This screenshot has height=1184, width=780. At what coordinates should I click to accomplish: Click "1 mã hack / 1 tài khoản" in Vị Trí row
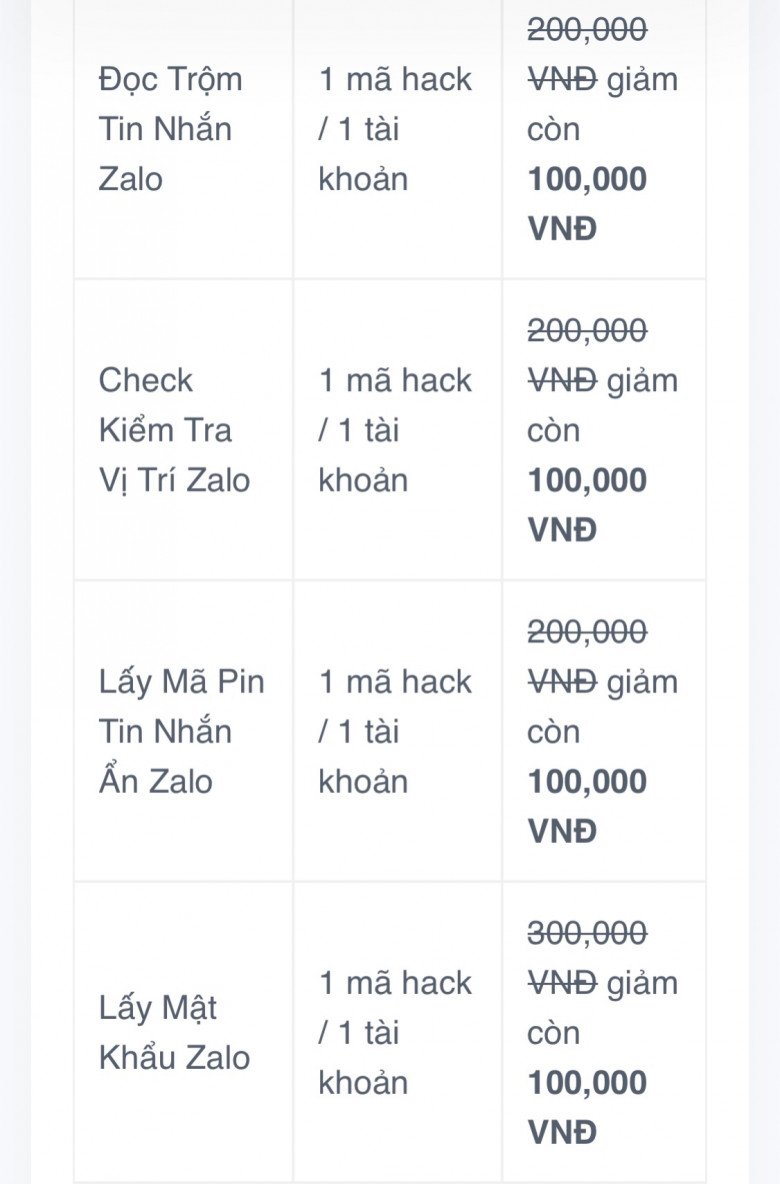click(395, 430)
